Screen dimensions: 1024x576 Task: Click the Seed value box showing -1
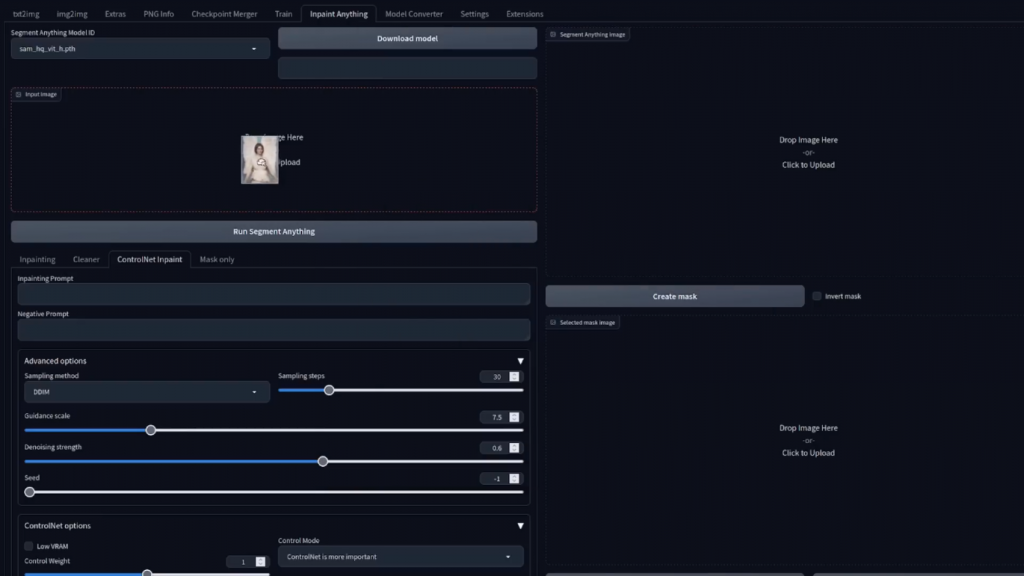coord(495,479)
